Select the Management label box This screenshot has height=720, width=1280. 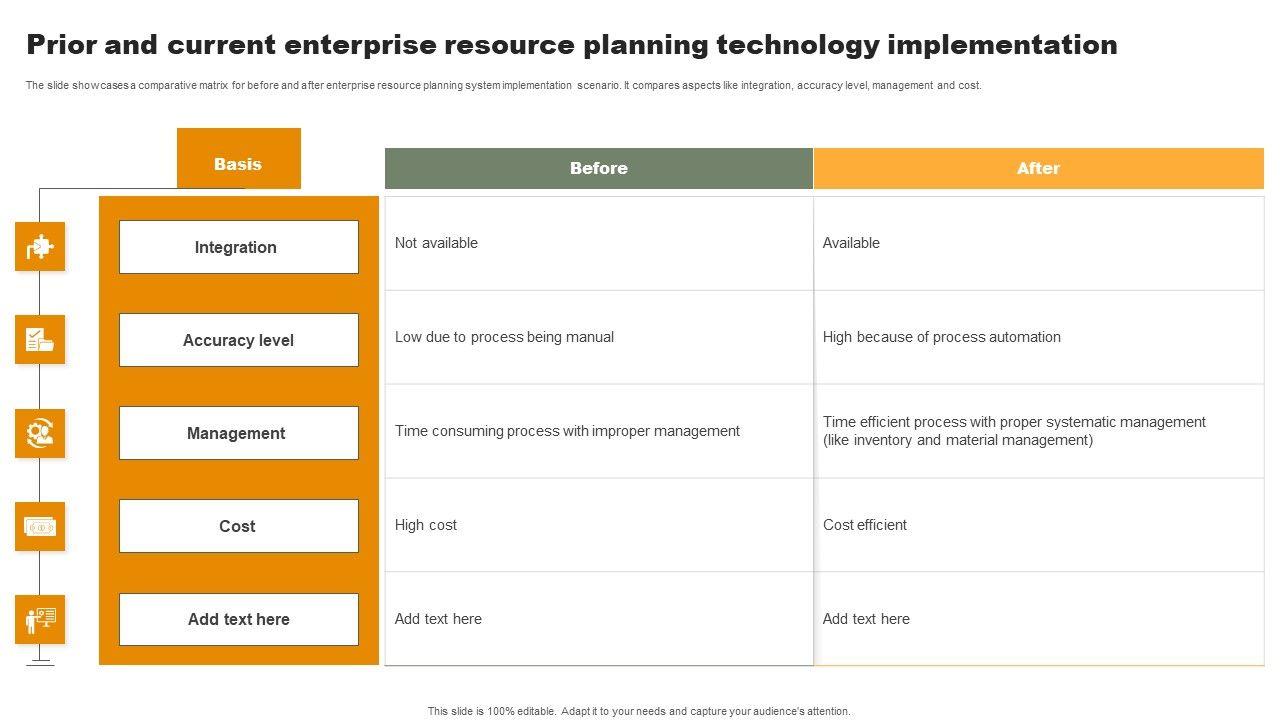click(x=238, y=433)
